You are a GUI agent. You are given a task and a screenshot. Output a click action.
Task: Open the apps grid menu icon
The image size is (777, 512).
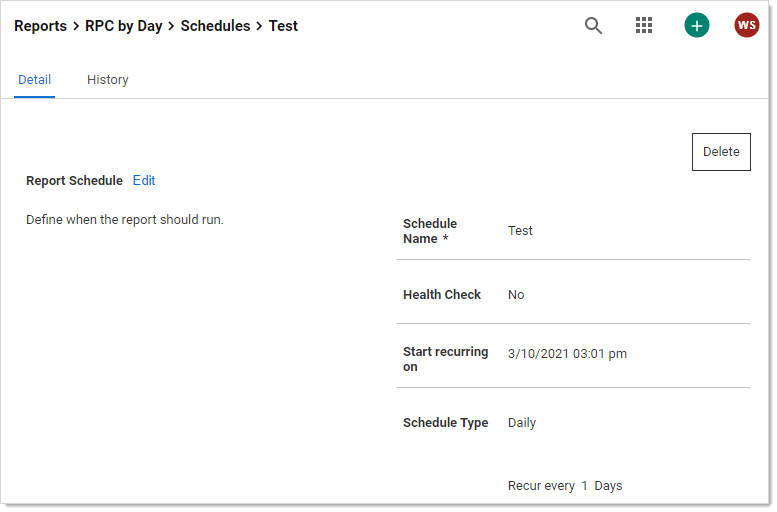click(644, 26)
